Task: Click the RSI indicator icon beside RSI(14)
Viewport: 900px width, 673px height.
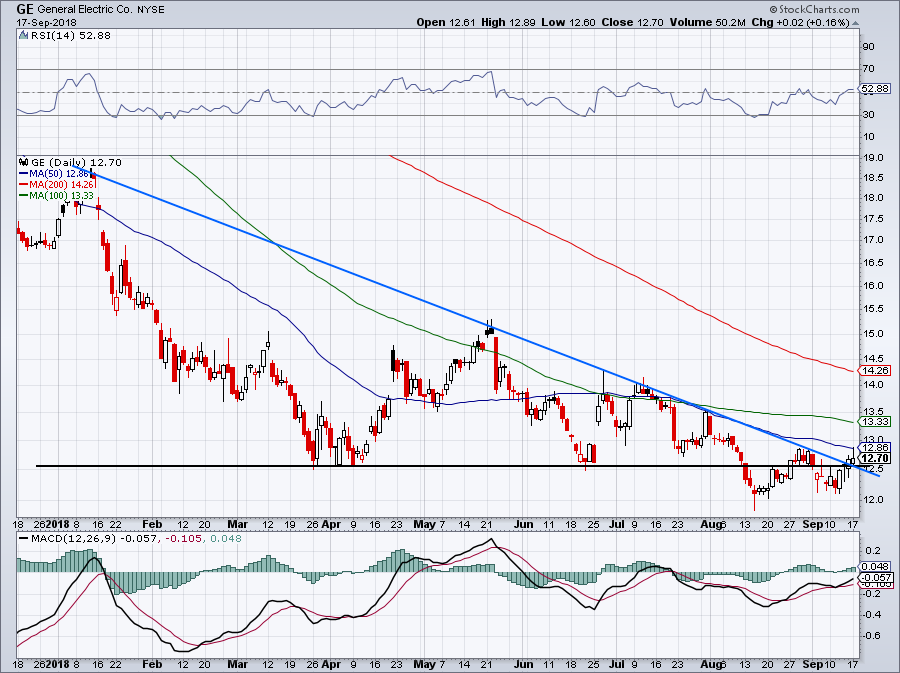Action: click(x=24, y=35)
